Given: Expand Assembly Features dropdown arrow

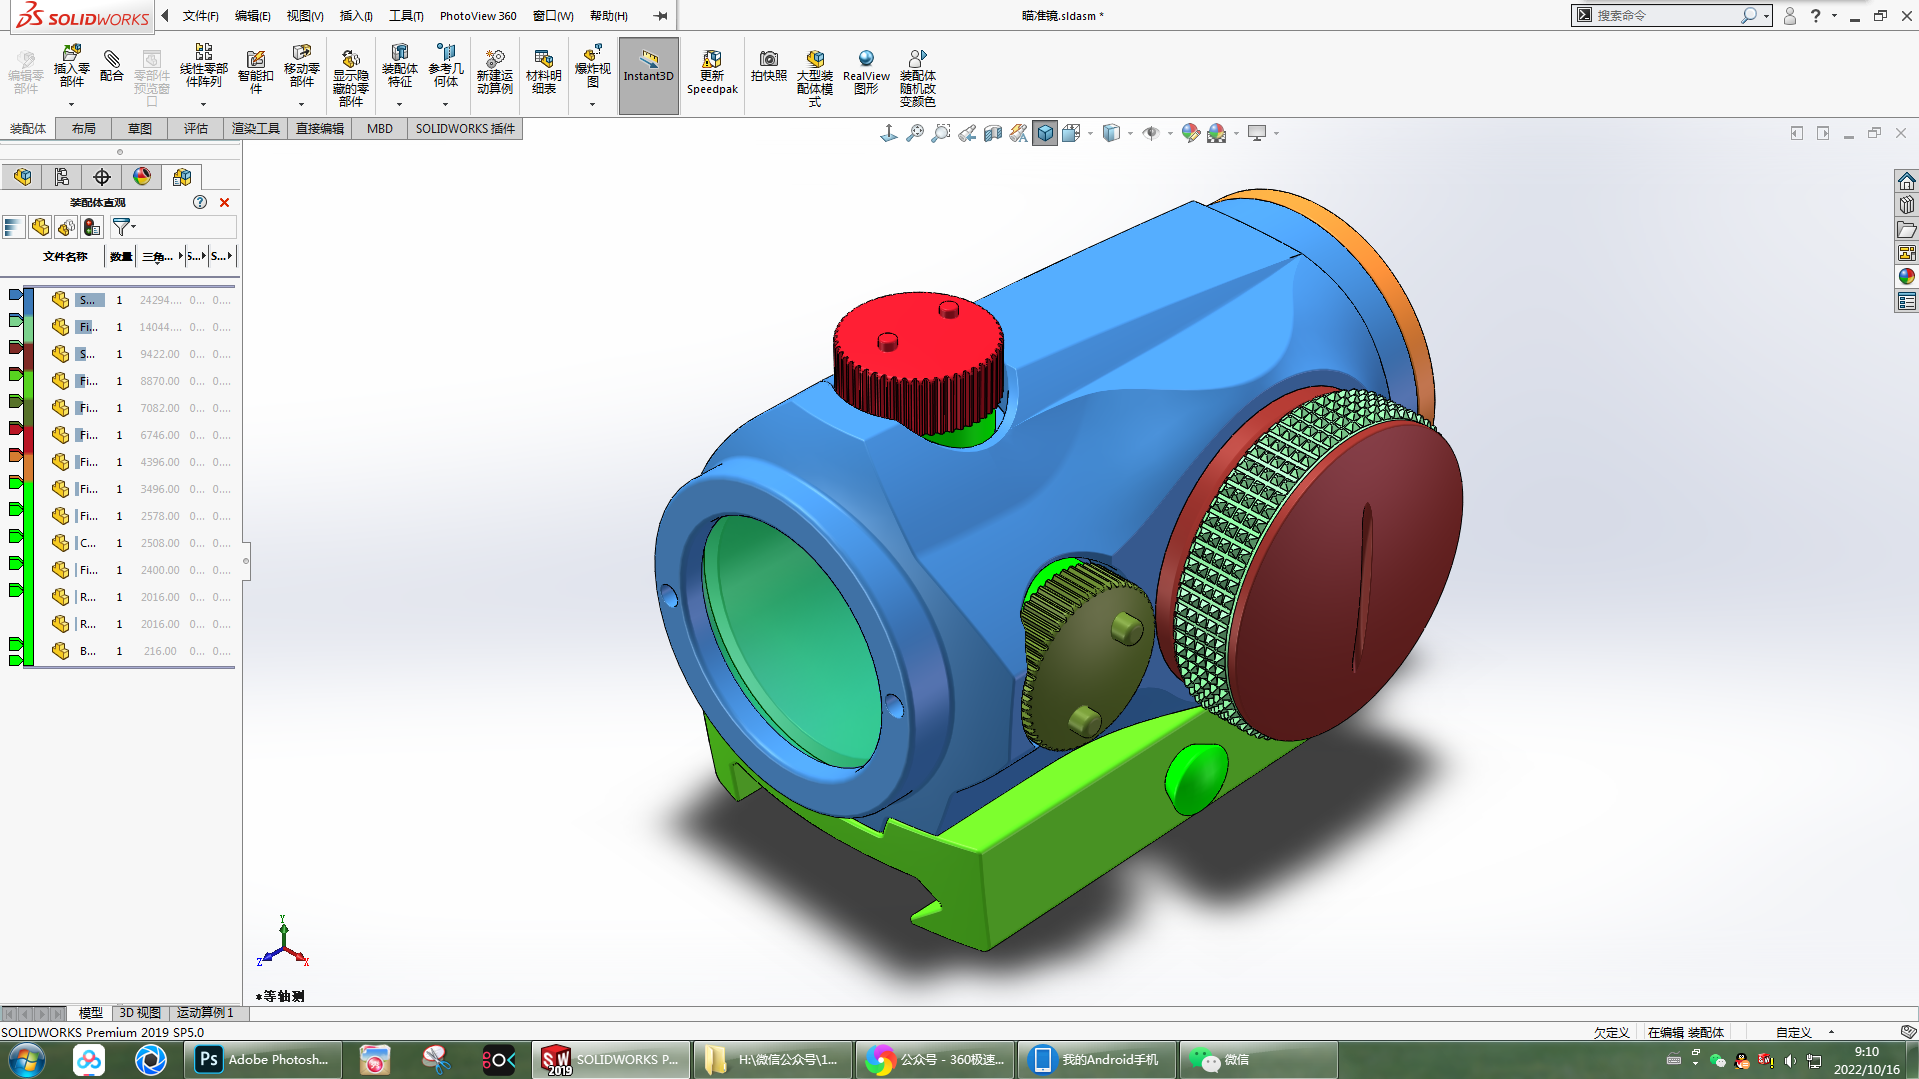Looking at the screenshot, I should coord(399,104).
